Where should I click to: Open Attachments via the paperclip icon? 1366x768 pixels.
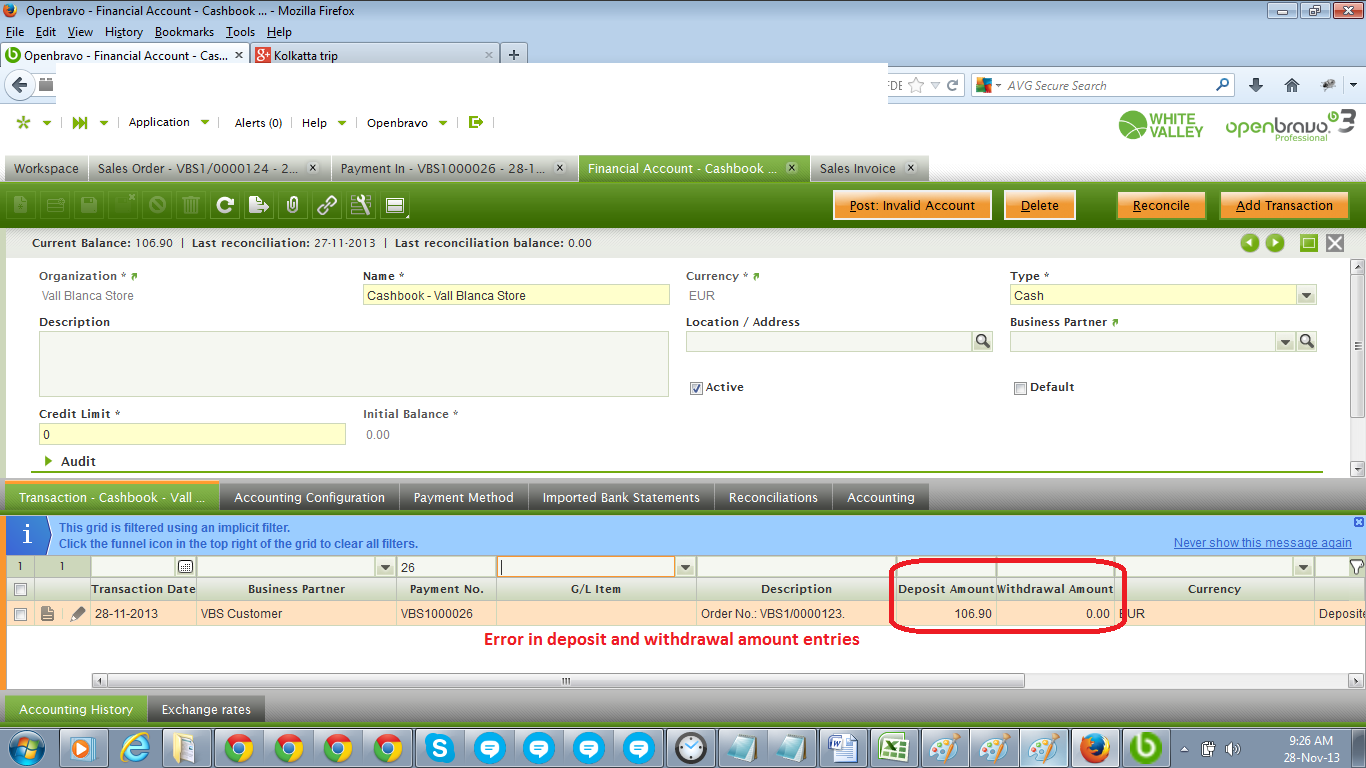292,205
